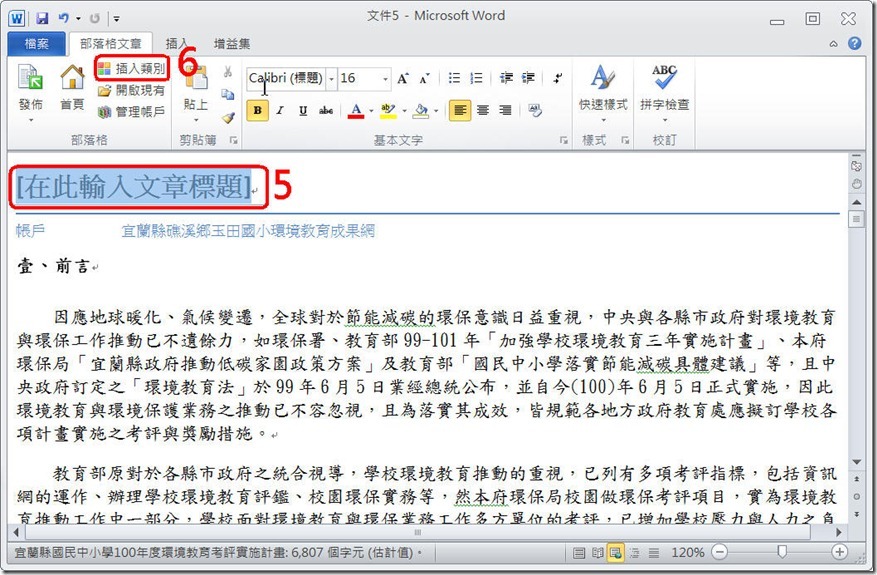Click the grow font size icon
This screenshot has width=877, height=575.
403,78
